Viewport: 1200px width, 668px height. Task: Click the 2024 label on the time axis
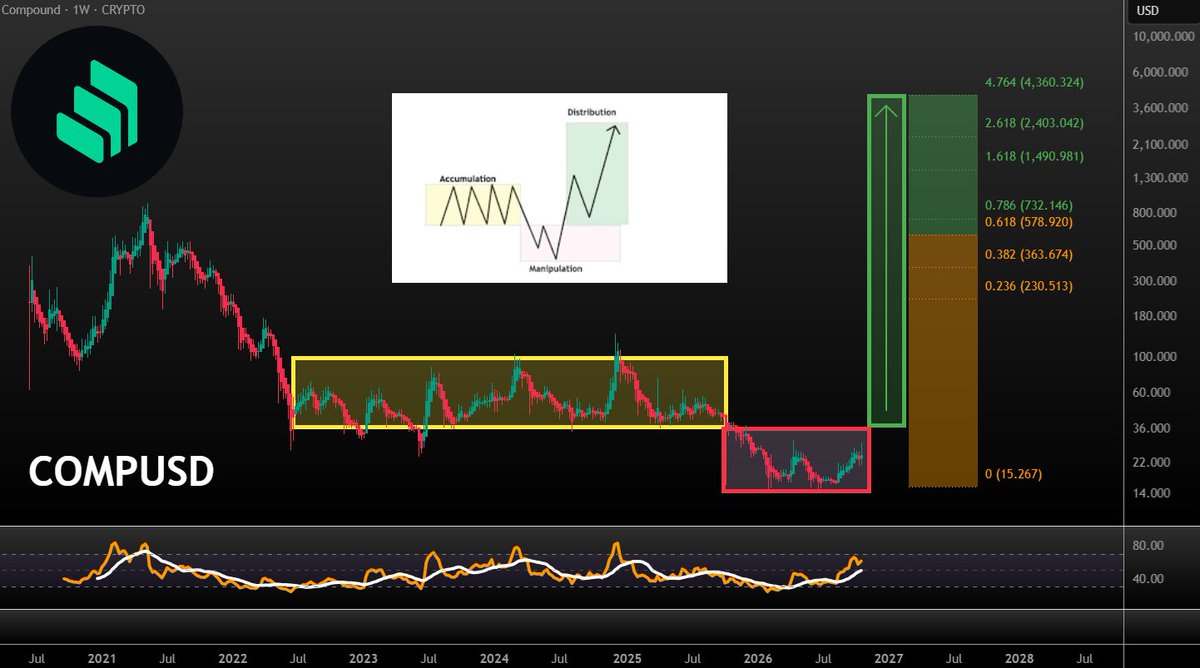[x=494, y=660]
